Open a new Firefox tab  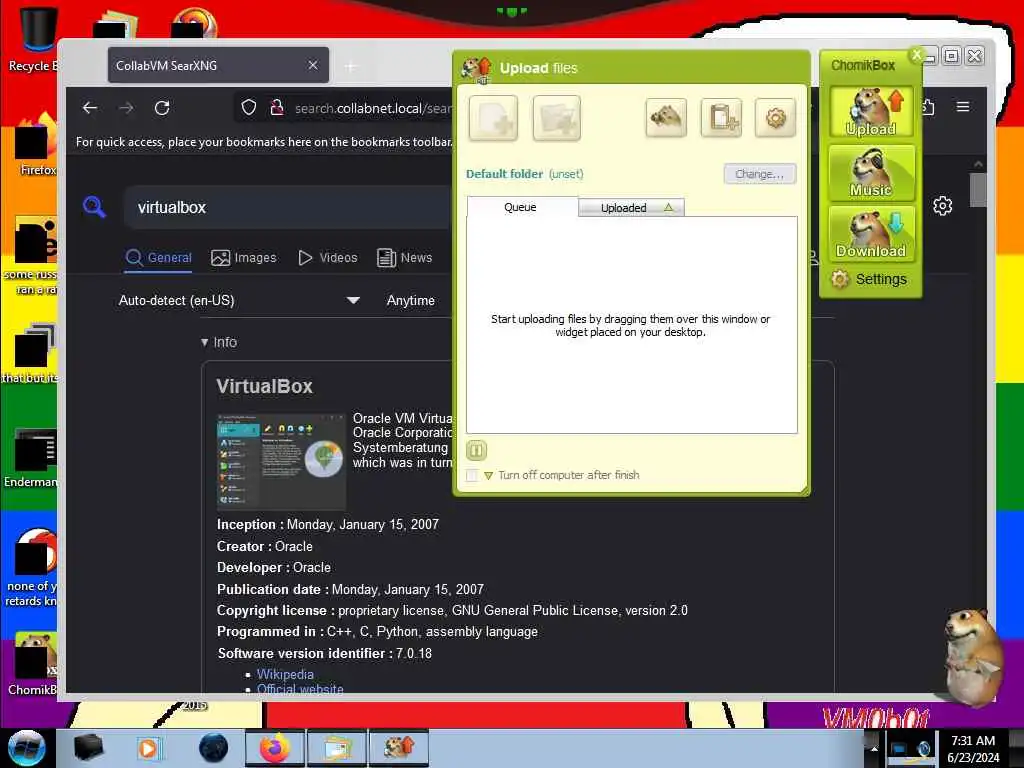coord(351,66)
